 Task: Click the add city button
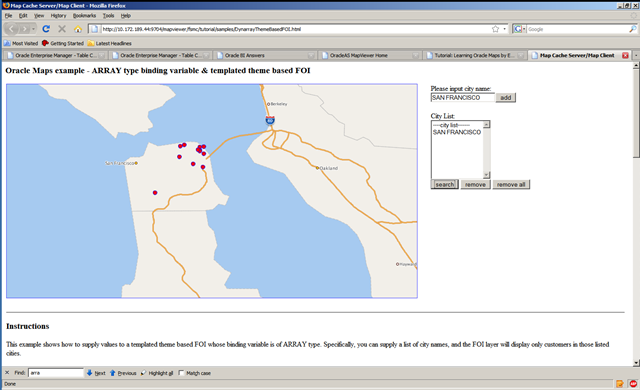(506, 98)
